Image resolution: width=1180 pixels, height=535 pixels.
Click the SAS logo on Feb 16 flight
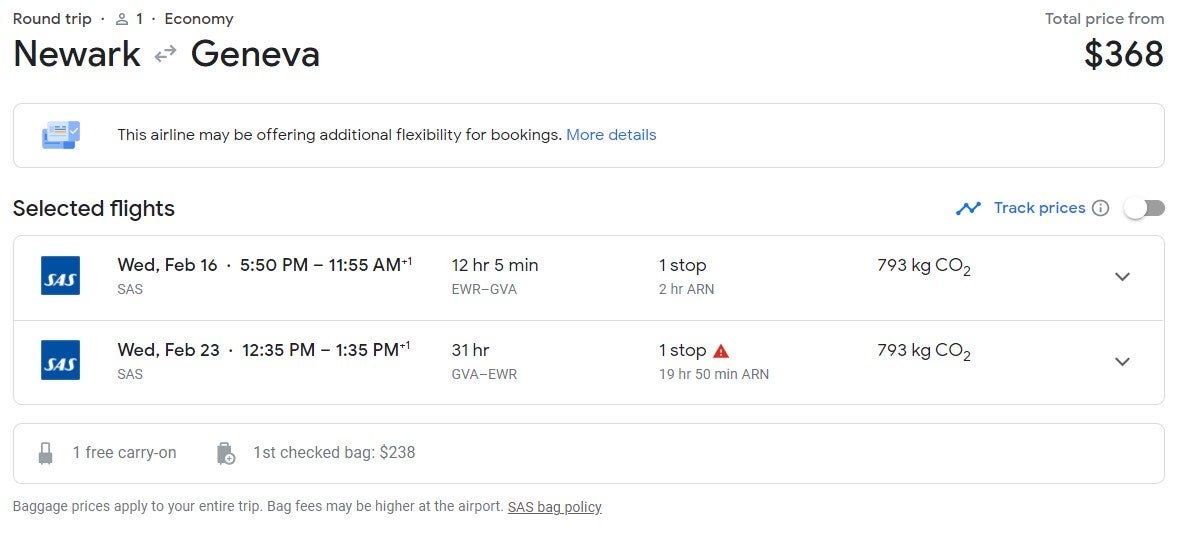[x=60, y=275]
